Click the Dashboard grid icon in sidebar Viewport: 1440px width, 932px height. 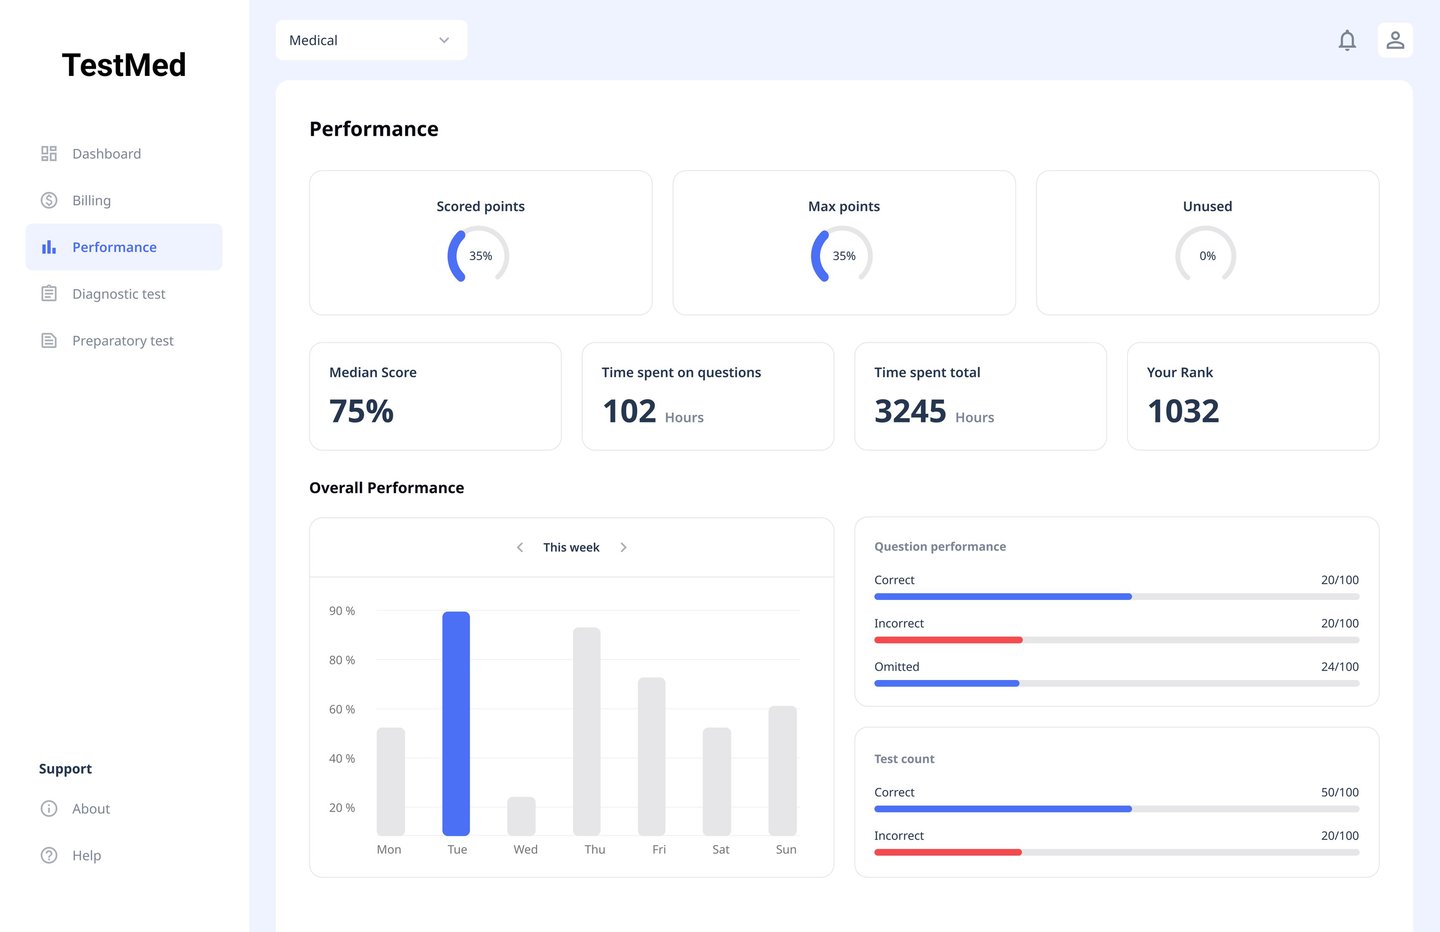[x=49, y=153]
